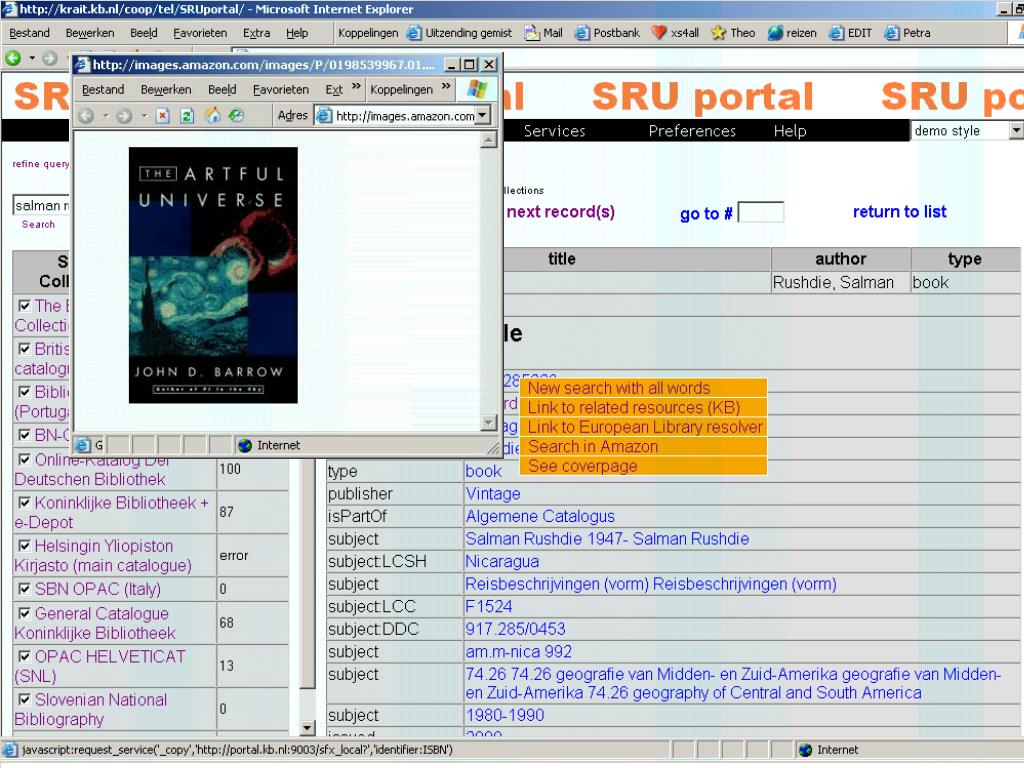Open the popup Forward button history dropdown
1024x768 pixels.
(x=144, y=116)
